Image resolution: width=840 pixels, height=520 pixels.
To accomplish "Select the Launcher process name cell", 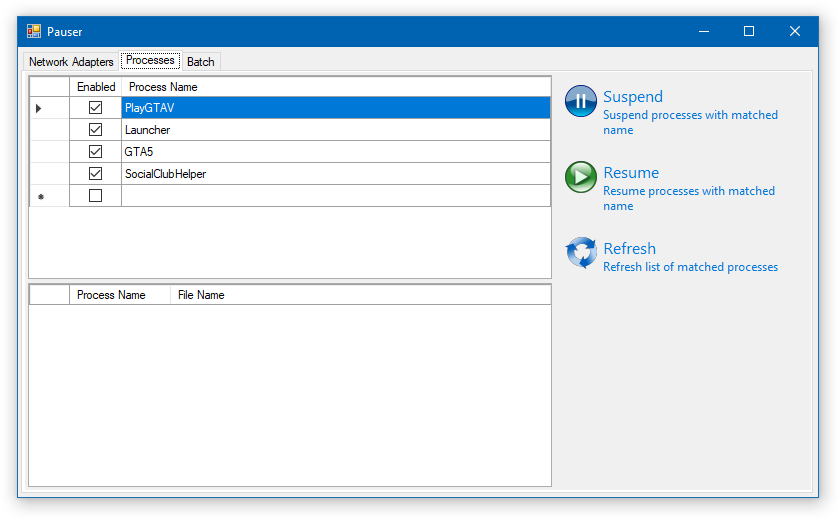I will click(336, 130).
